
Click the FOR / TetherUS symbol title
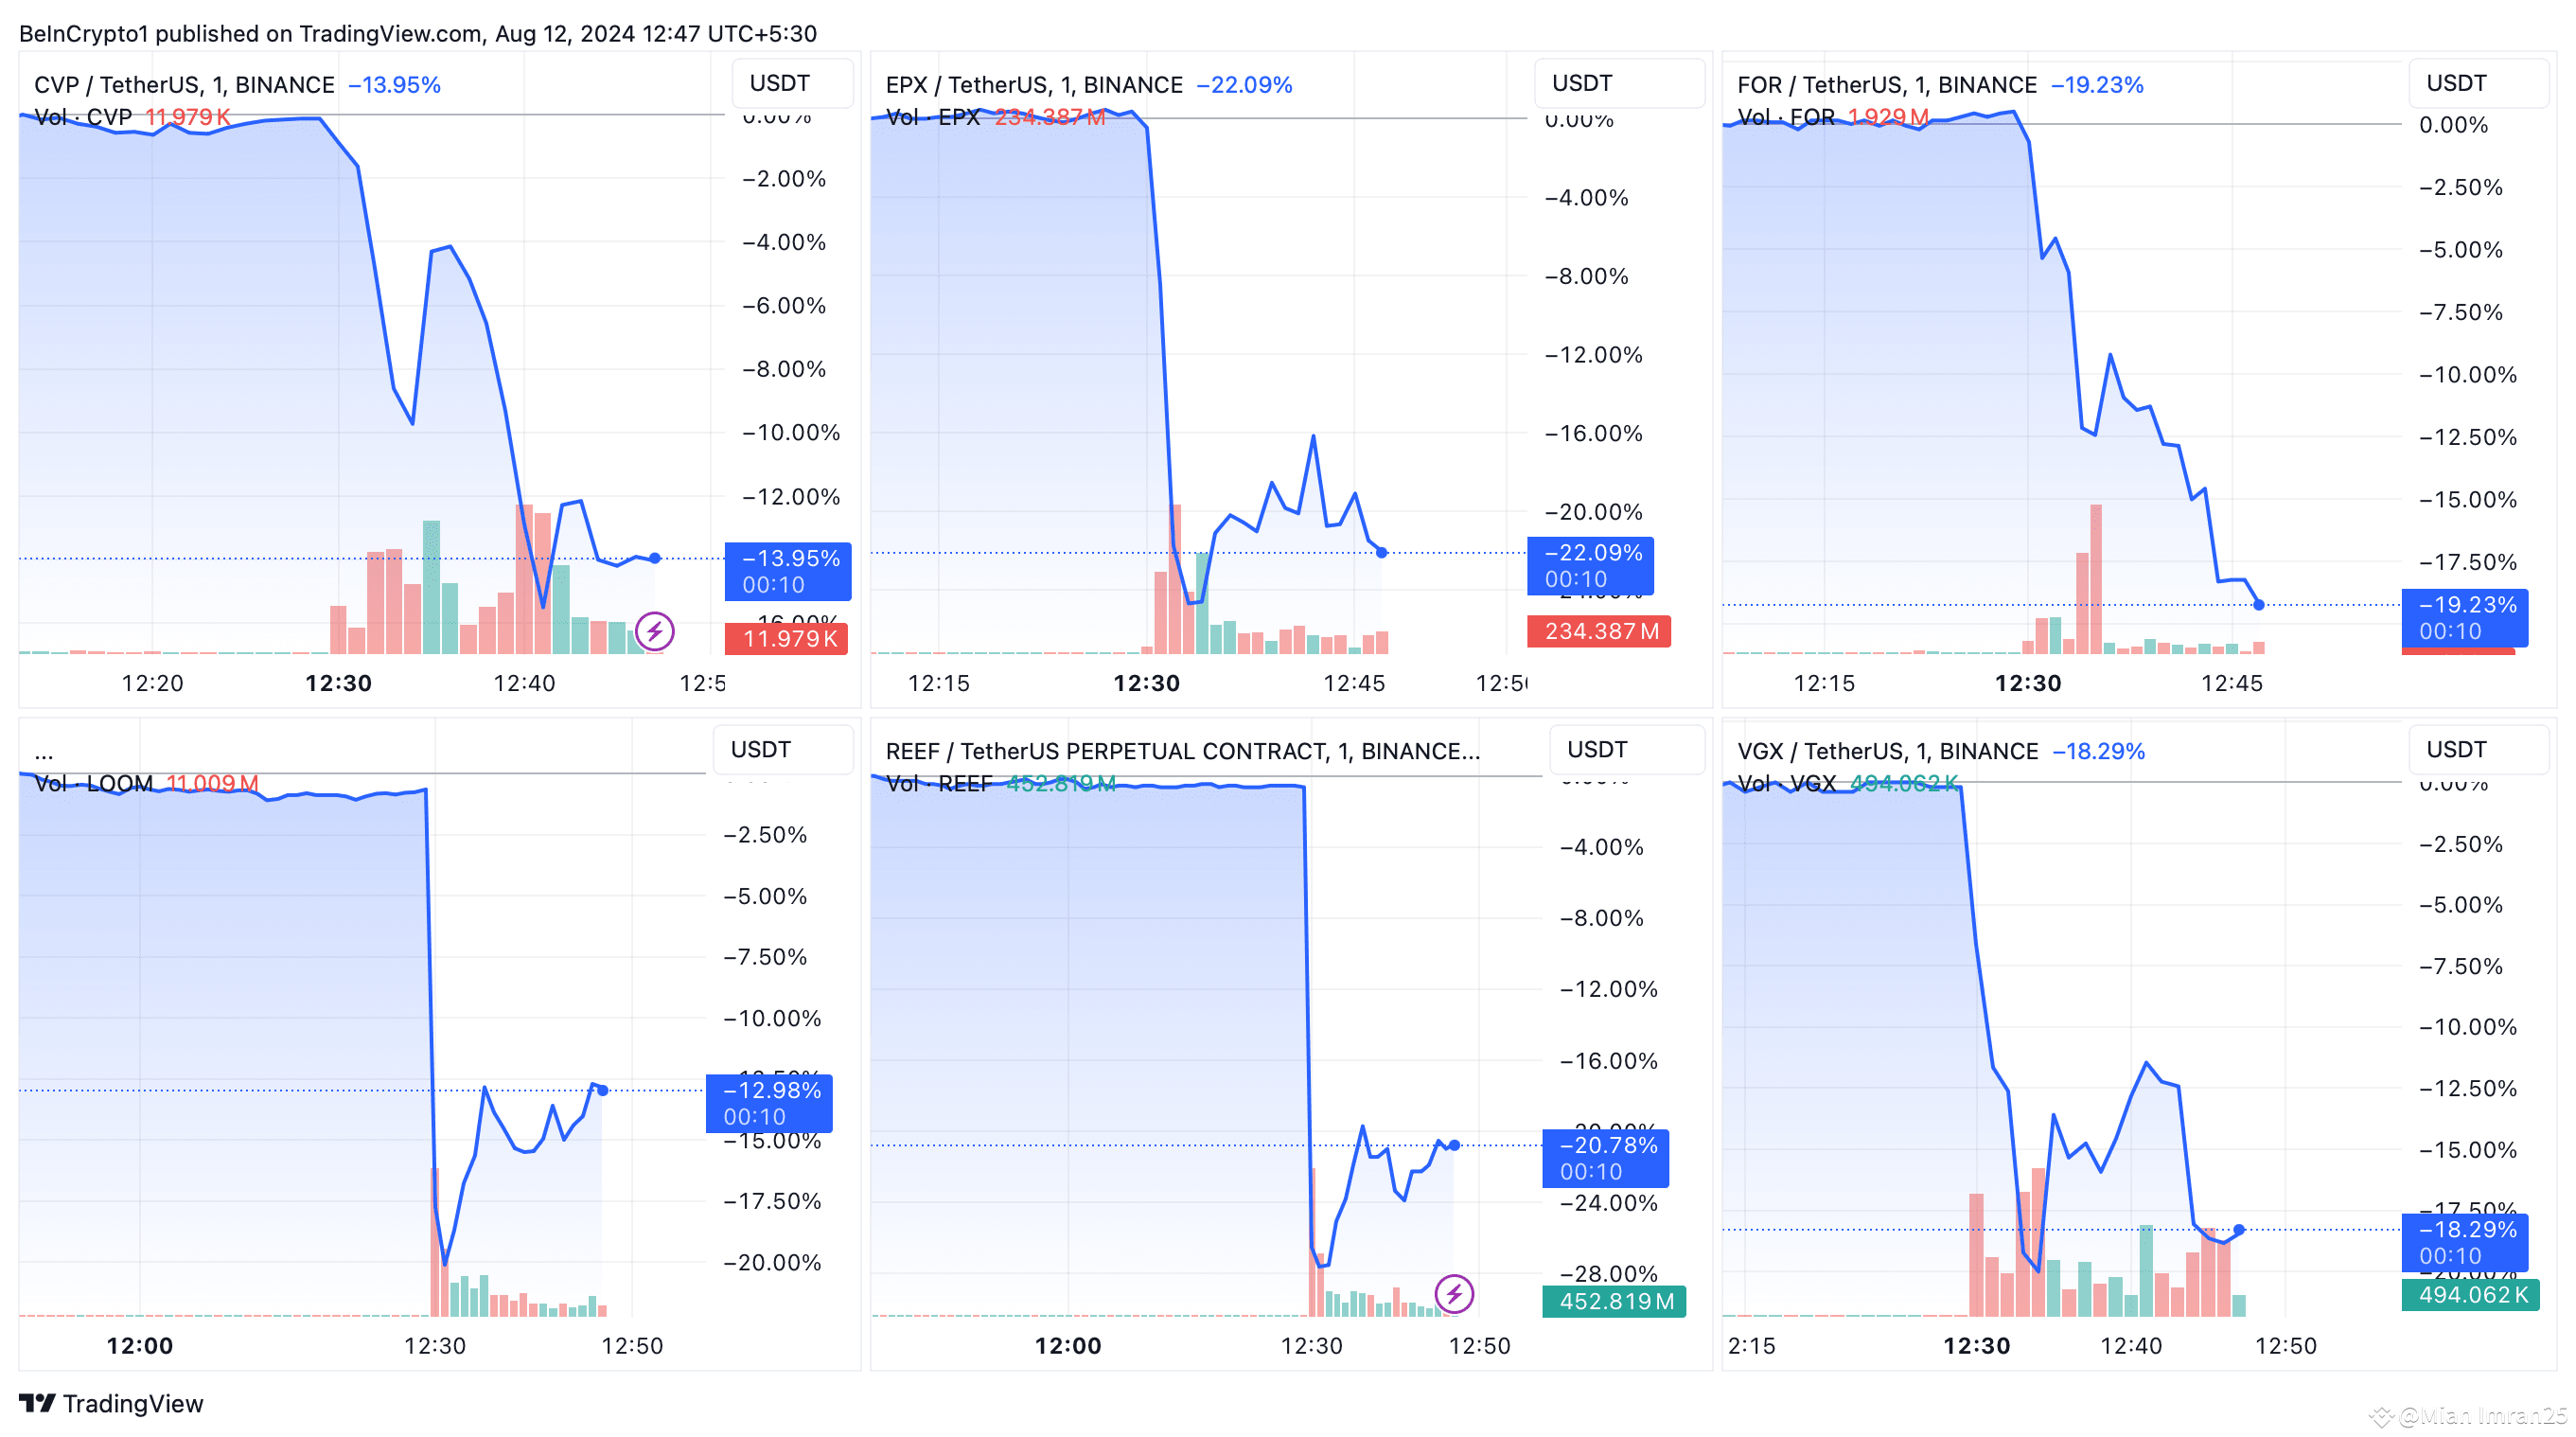coord(1886,85)
